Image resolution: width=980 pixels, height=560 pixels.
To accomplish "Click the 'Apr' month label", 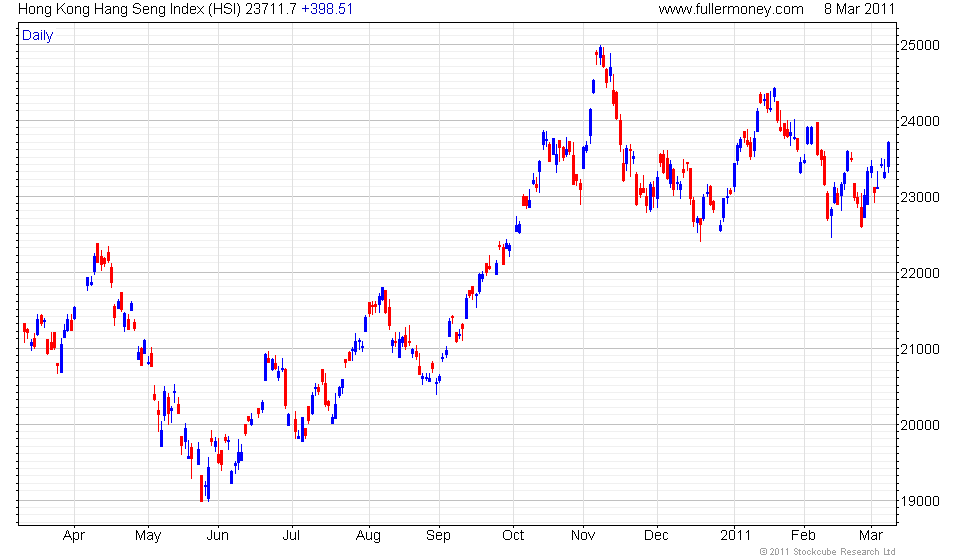I will [x=74, y=536].
